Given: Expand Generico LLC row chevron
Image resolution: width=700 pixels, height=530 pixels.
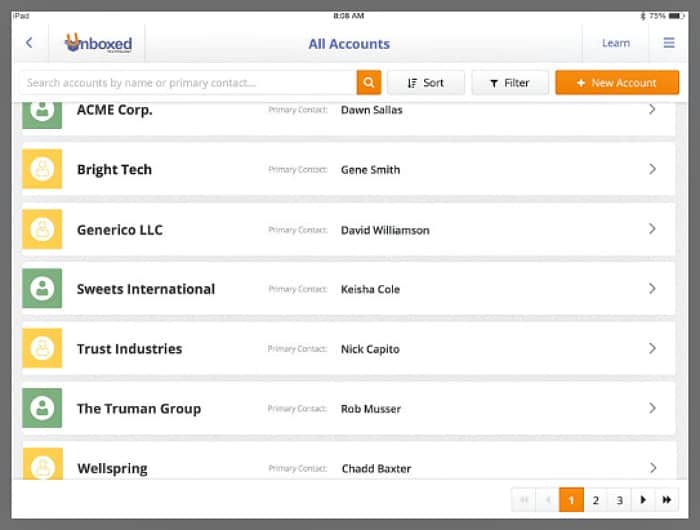Looking at the screenshot, I should tap(652, 229).
